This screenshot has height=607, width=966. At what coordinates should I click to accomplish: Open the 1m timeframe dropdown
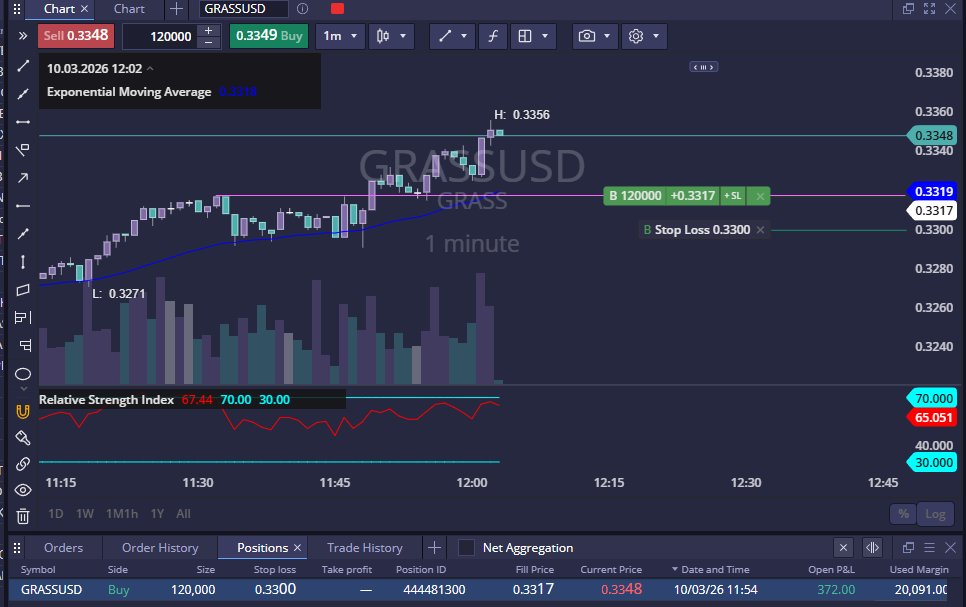coord(340,36)
